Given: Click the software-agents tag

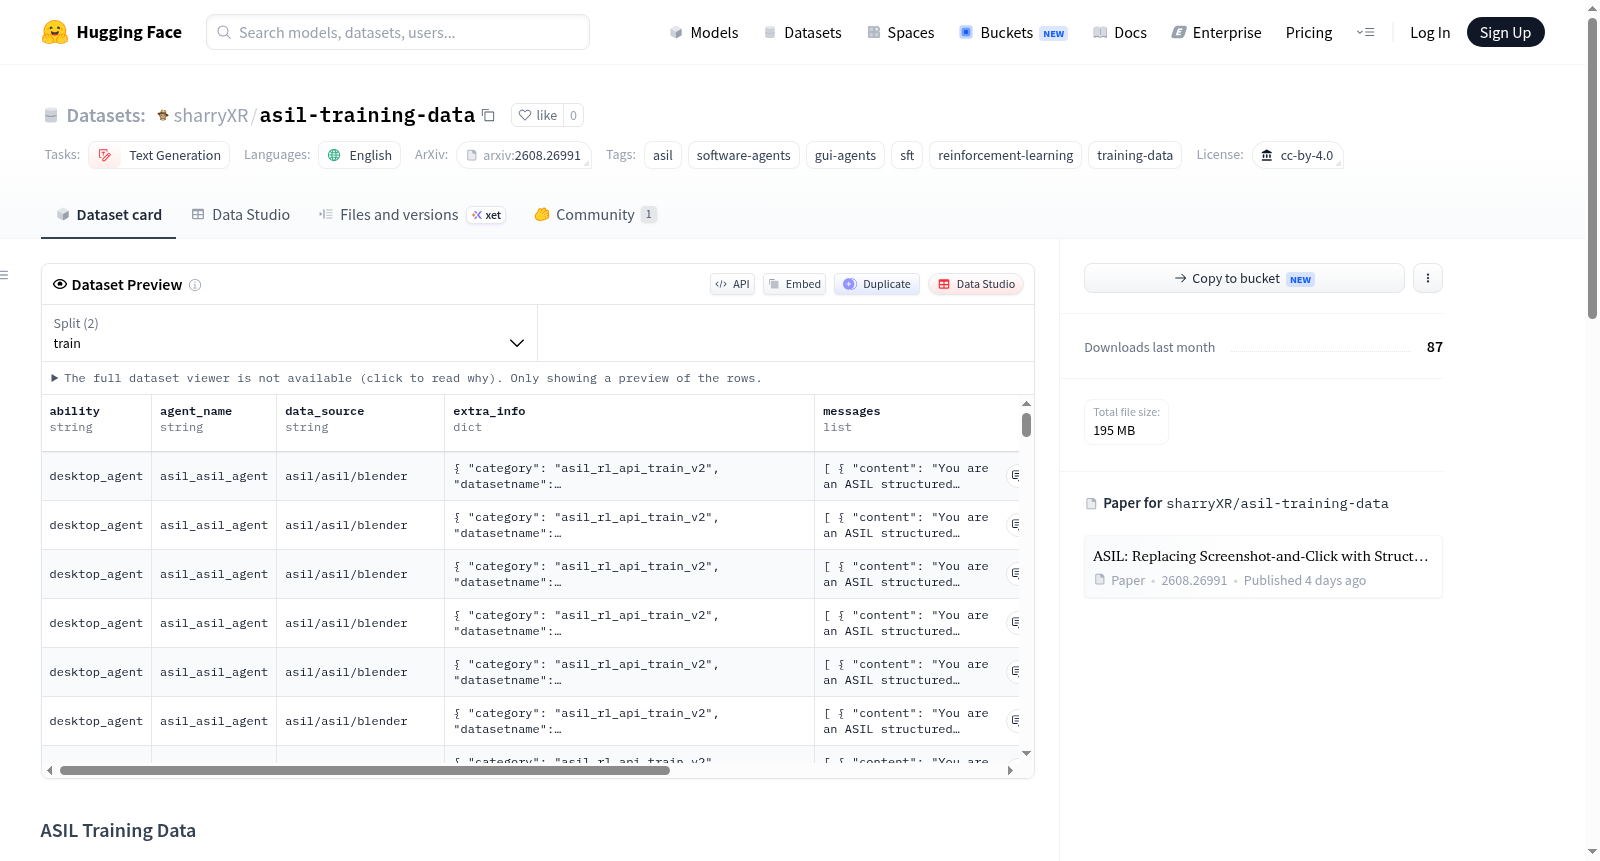Looking at the screenshot, I should (743, 155).
